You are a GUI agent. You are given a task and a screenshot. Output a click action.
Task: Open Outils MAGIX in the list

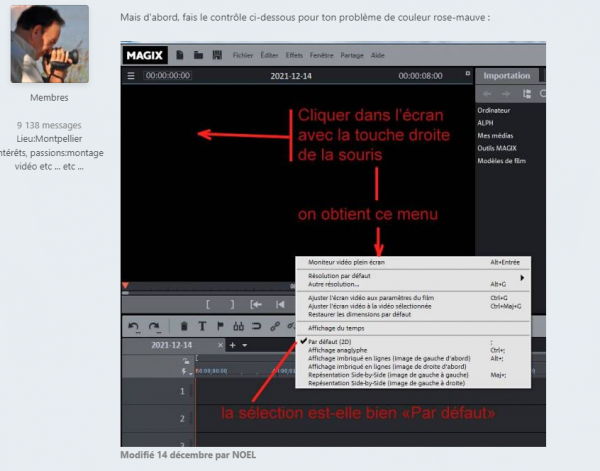[497, 148]
